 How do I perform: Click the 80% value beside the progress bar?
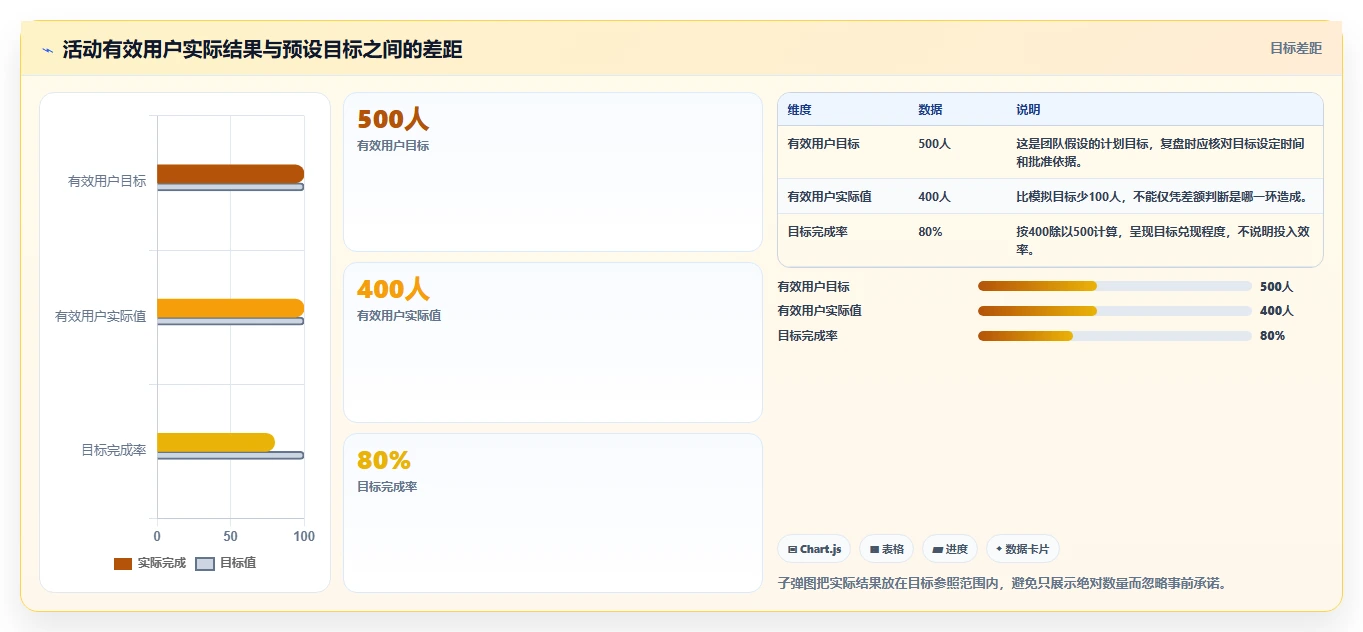tap(1272, 336)
